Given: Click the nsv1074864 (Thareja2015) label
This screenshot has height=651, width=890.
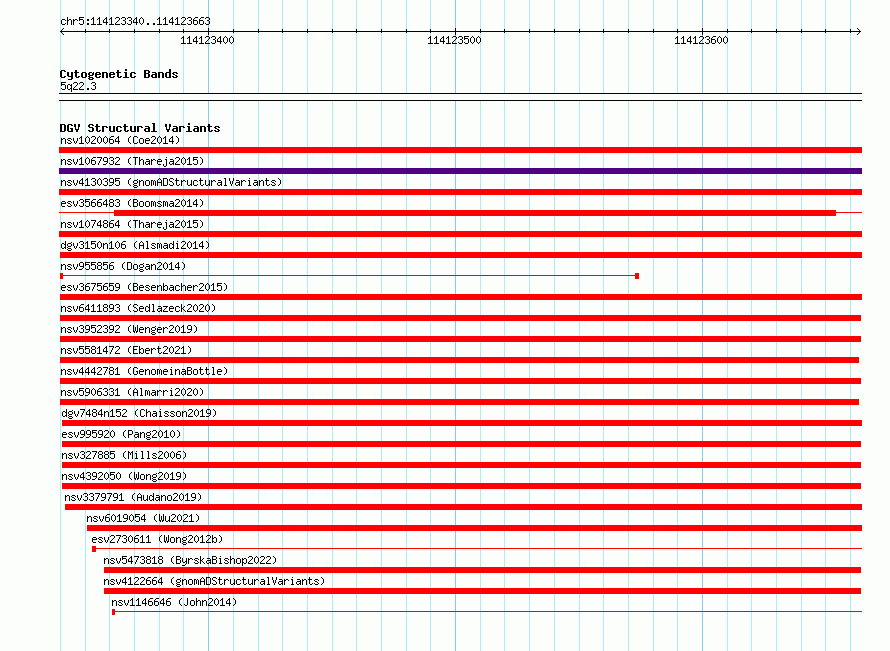Looking at the screenshot, I should tap(132, 224).
